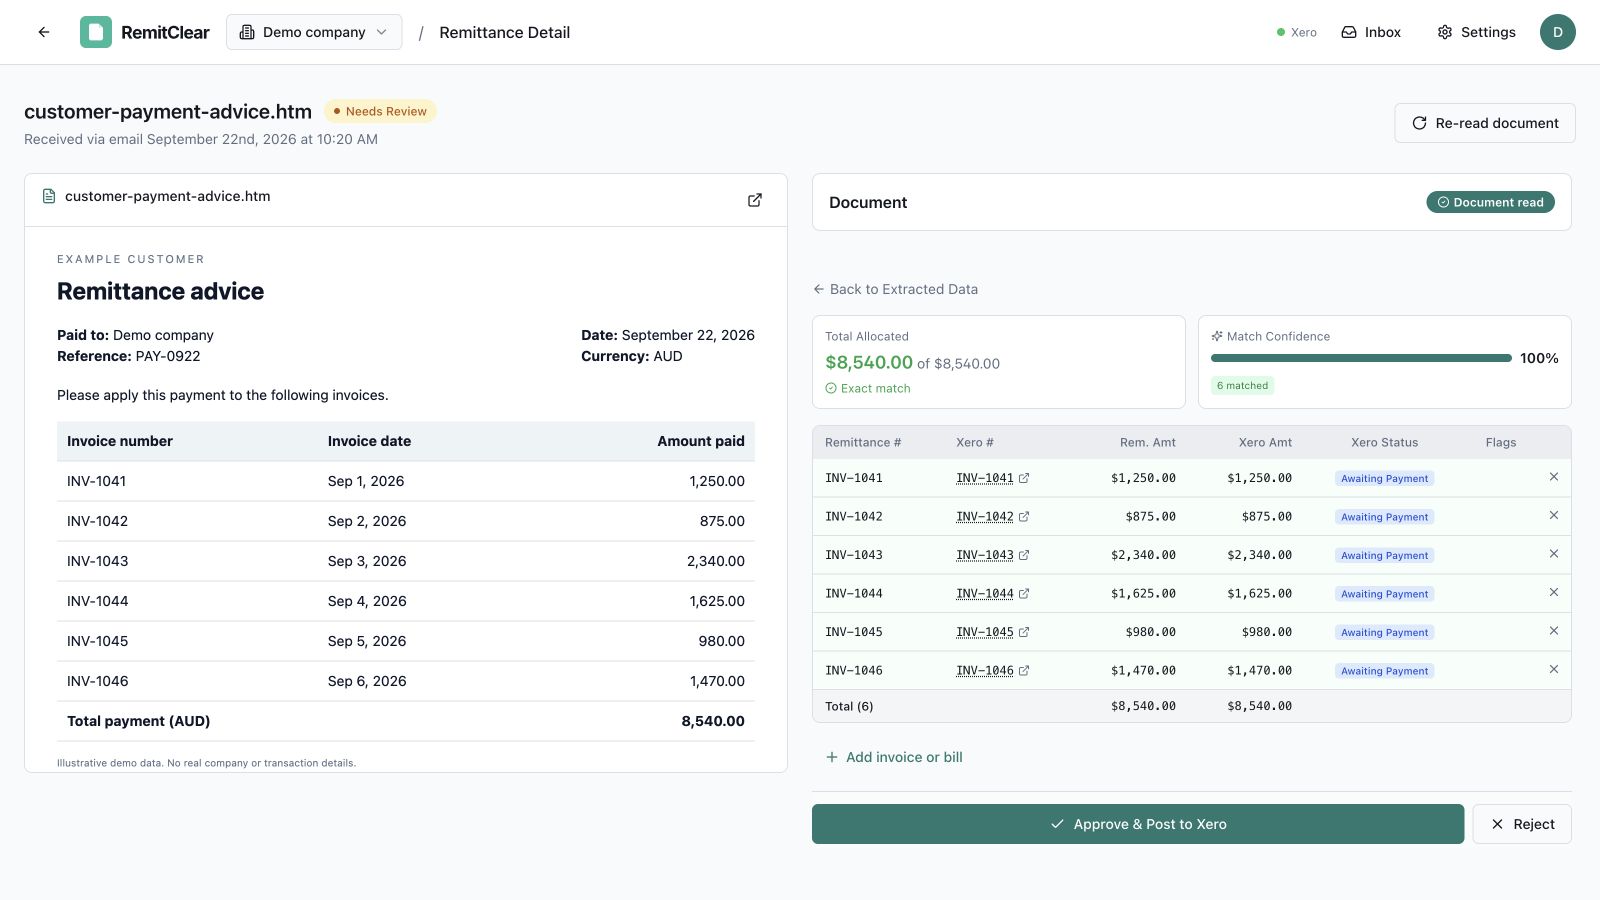Click the Document read badge

[1490, 202]
